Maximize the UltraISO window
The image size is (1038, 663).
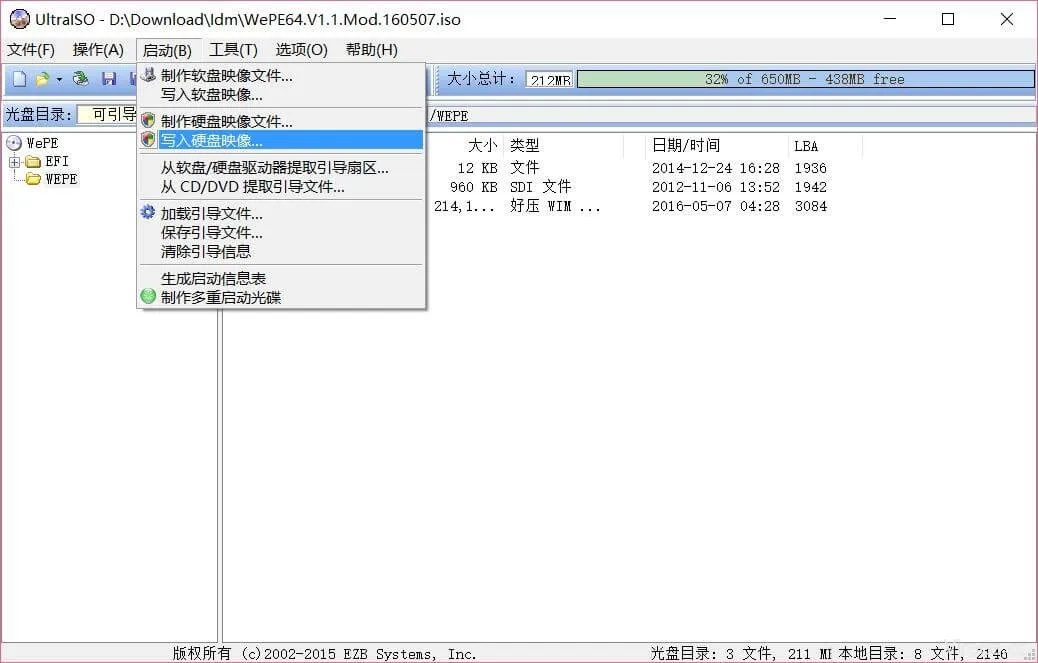(948, 19)
